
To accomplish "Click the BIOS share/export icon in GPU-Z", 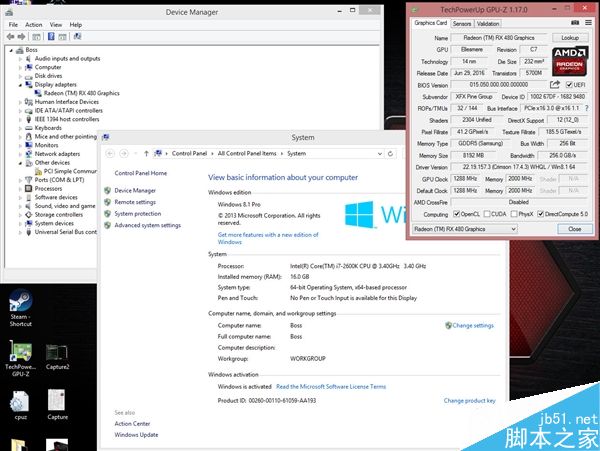I will [554, 85].
